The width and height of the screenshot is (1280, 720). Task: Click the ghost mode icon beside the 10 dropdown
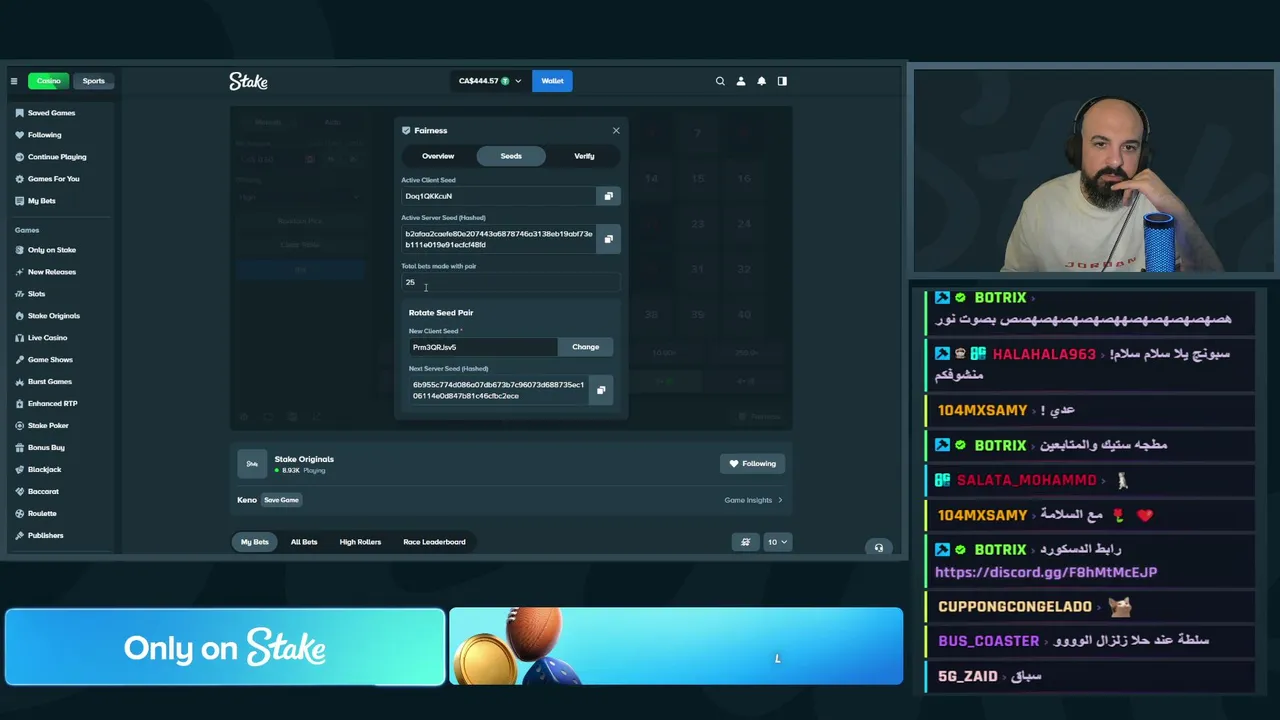coord(745,542)
